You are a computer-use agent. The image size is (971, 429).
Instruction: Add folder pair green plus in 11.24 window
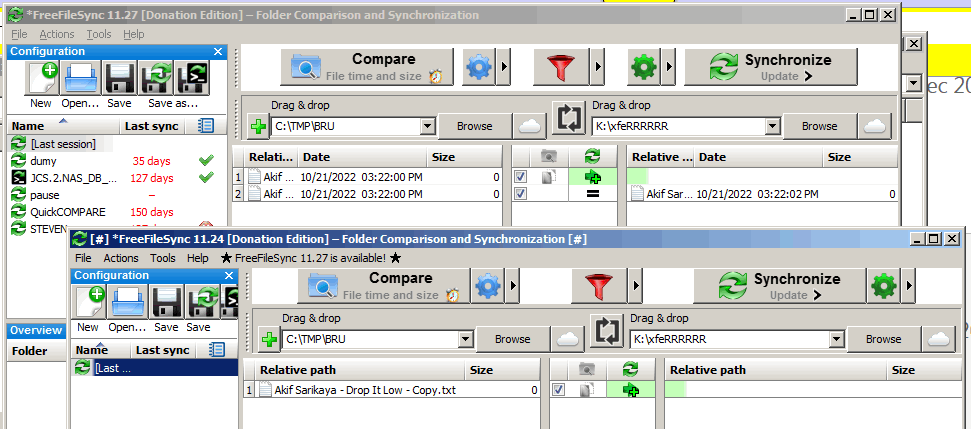(x=269, y=339)
